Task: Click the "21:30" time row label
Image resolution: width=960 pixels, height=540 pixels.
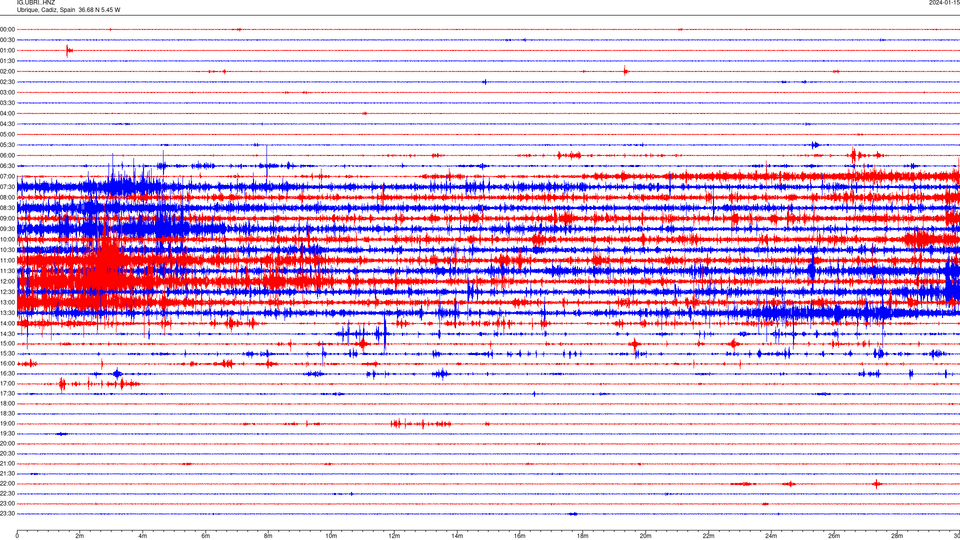Action: 7,474
